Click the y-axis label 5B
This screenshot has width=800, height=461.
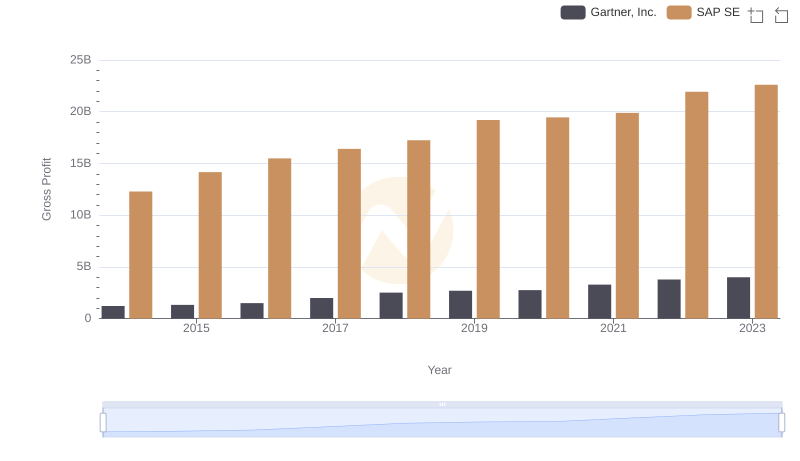click(84, 266)
